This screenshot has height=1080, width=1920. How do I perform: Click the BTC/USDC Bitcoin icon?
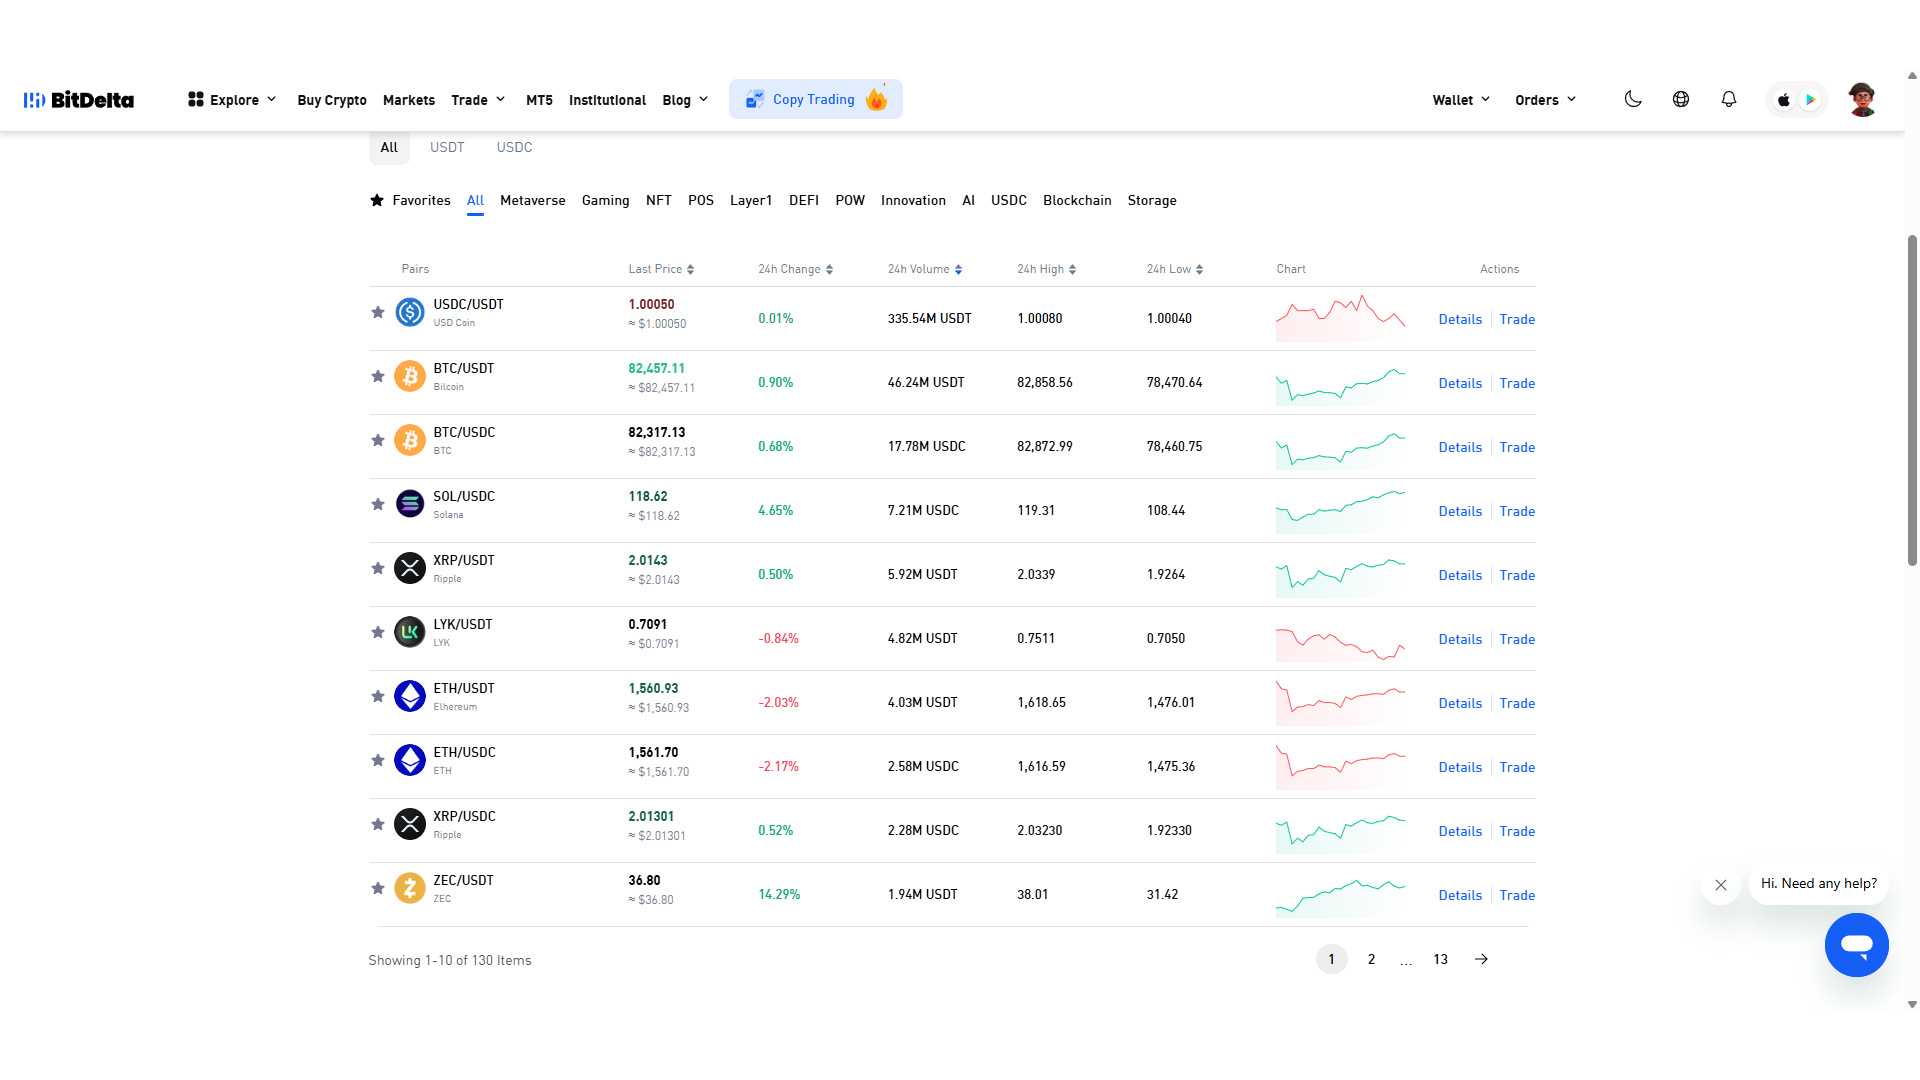click(x=410, y=440)
